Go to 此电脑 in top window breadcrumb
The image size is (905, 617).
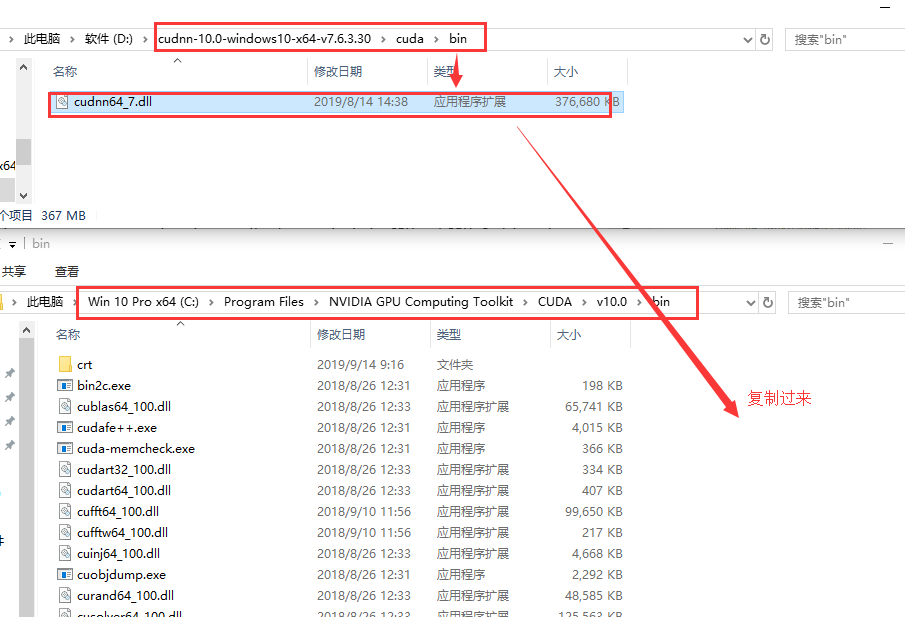(42, 39)
